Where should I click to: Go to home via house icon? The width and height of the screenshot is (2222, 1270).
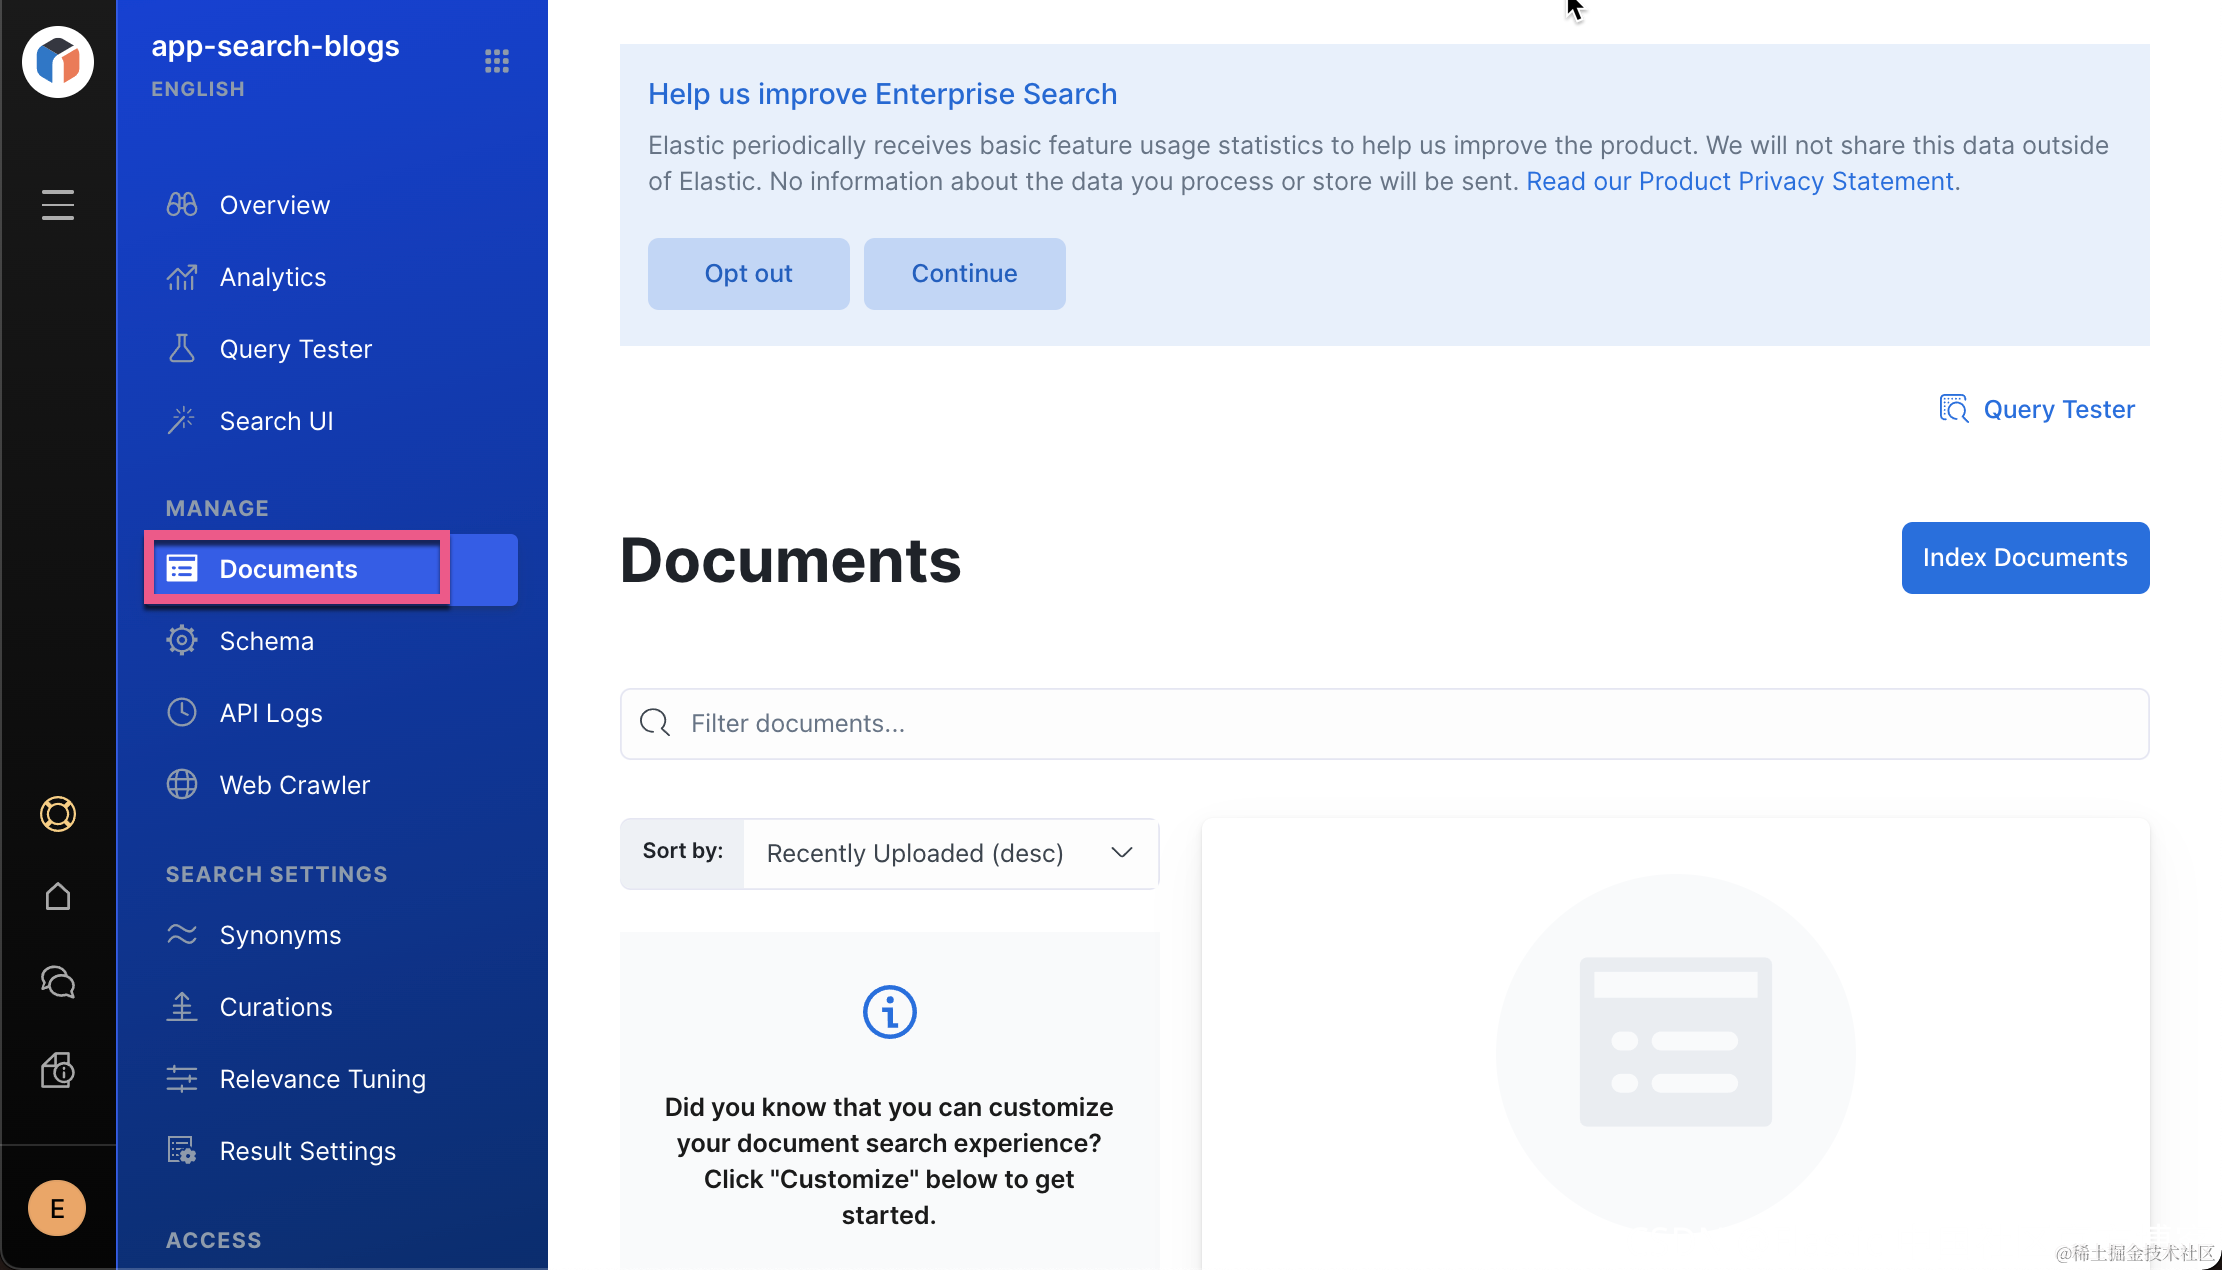point(58,896)
